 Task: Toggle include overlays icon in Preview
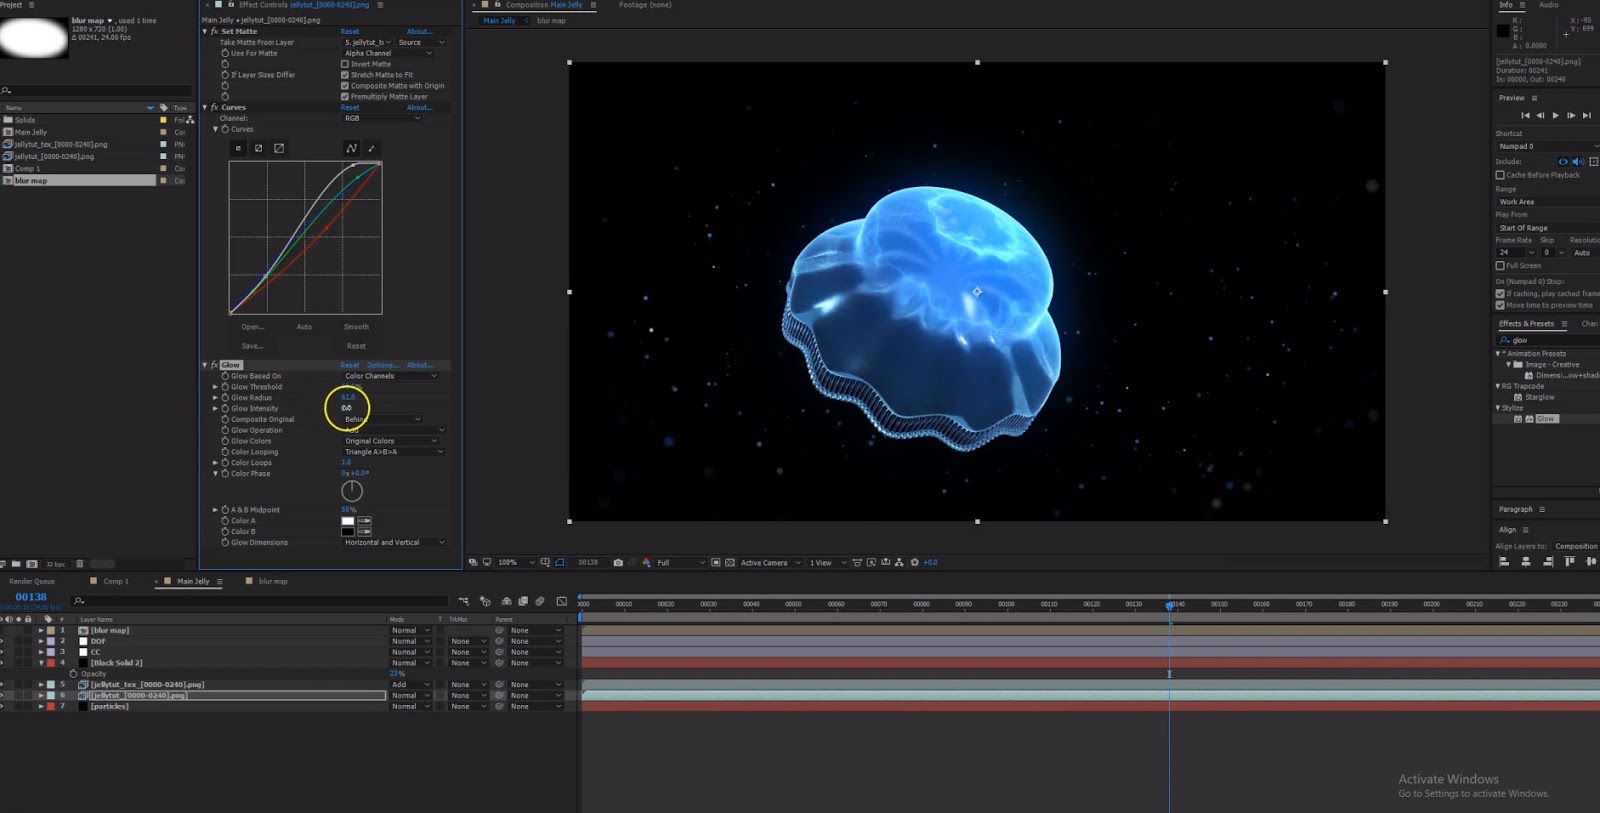[1593, 161]
